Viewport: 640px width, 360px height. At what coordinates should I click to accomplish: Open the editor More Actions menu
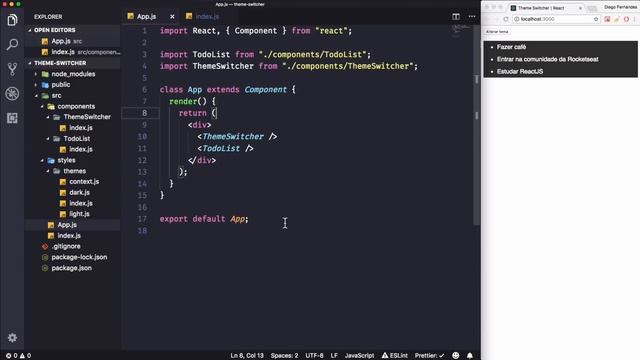tap(472, 17)
